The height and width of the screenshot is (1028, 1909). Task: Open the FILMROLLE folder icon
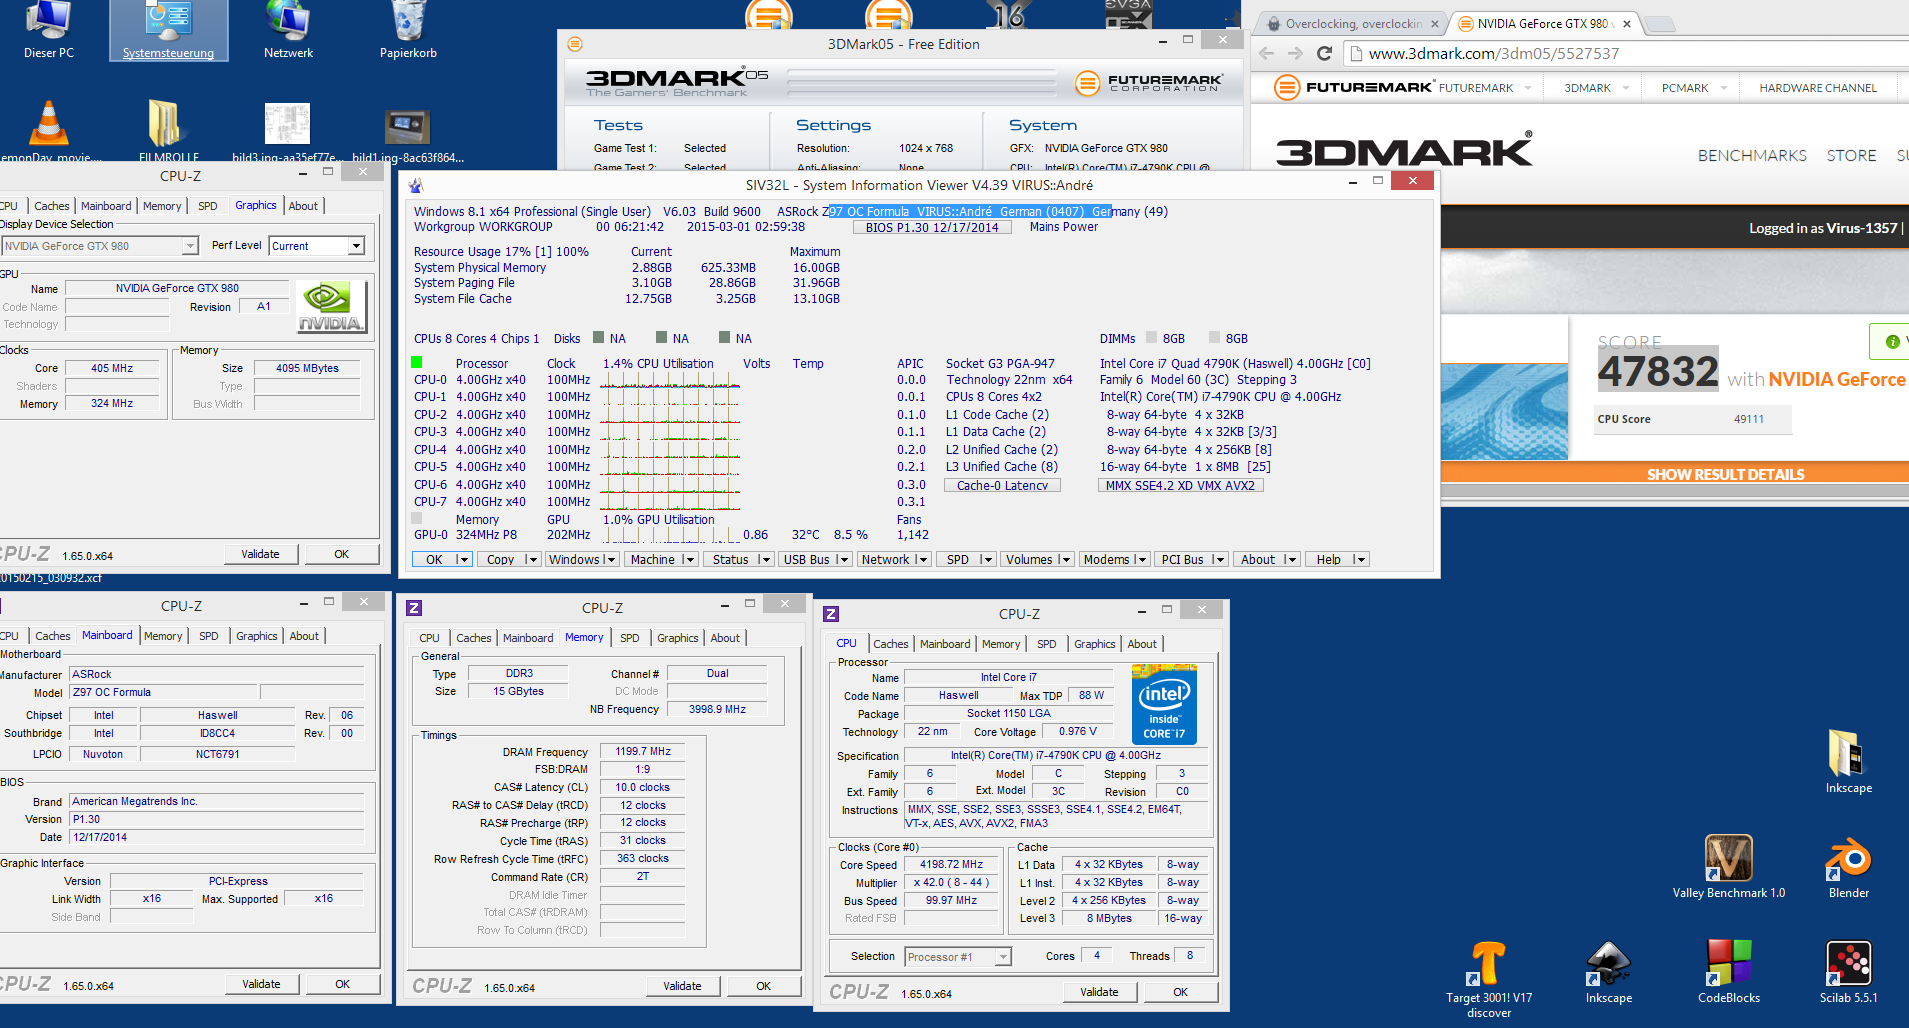pyautogui.click(x=168, y=131)
